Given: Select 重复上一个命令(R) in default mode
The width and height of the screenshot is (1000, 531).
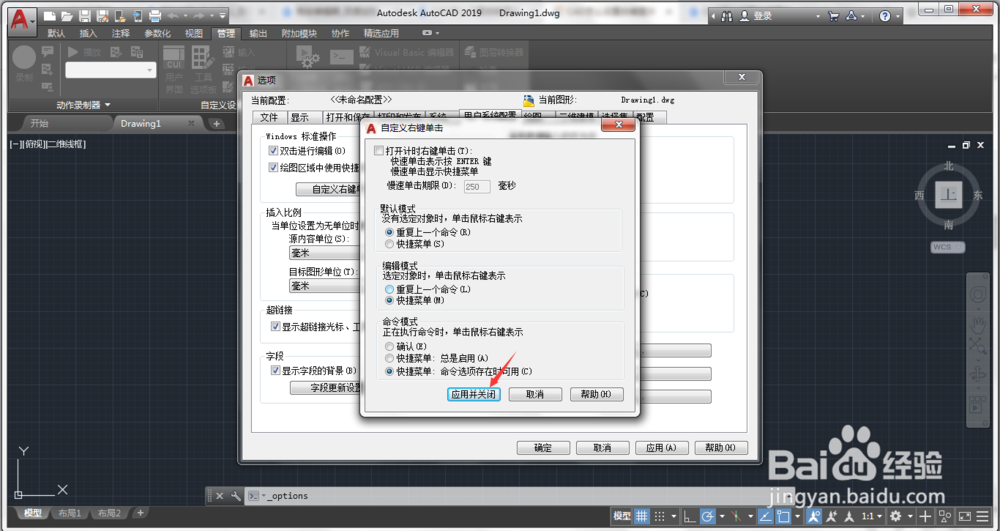Looking at the screenshot, I should coord(389,233).
